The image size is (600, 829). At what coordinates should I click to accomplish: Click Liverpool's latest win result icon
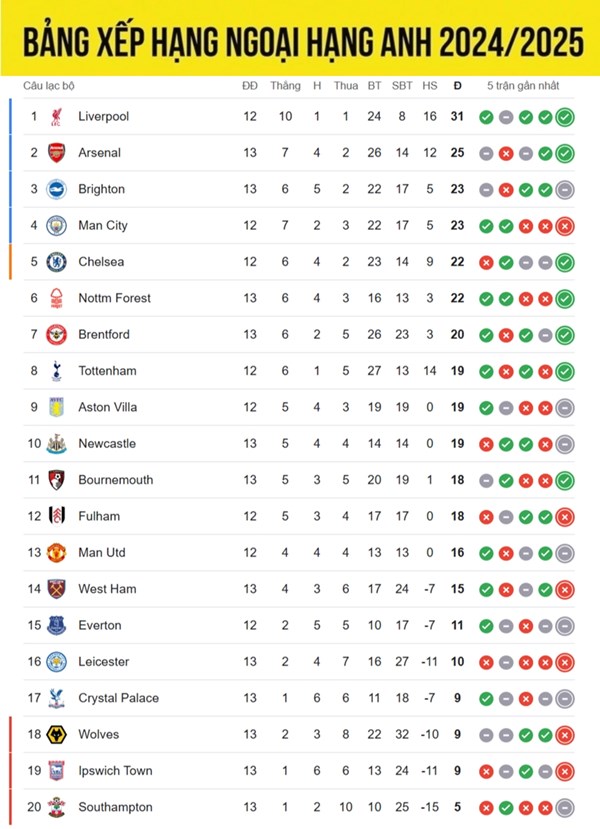565,117
